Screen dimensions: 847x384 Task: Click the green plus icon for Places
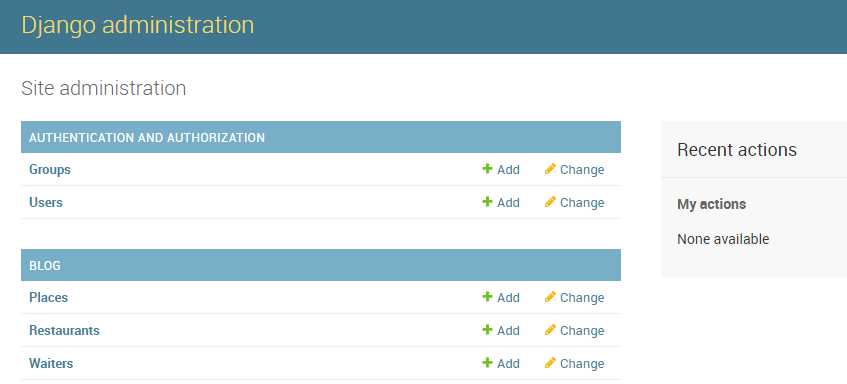[x=487, y=297]
